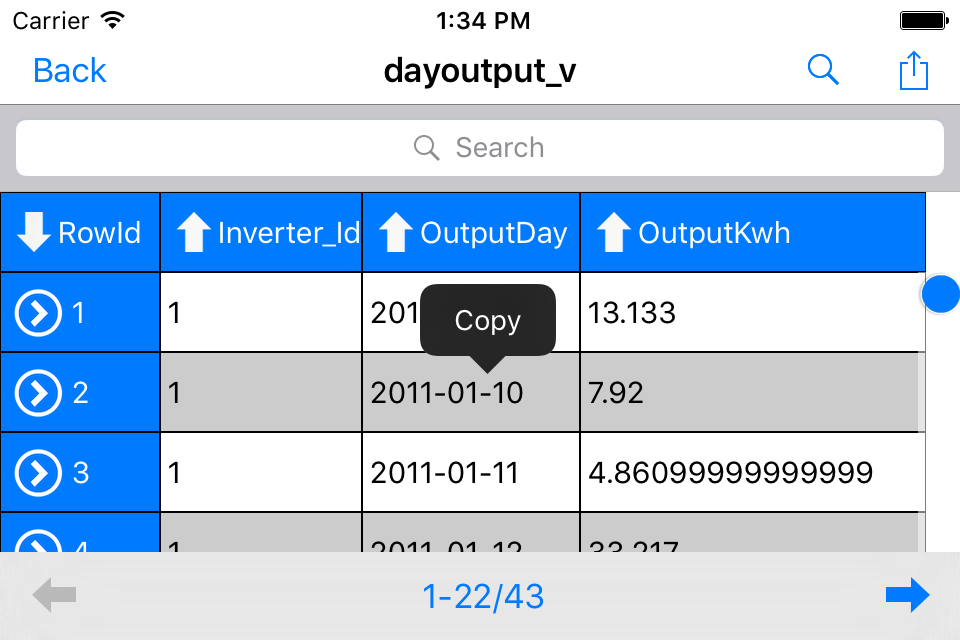Grab the blue vertical scroll handle
Image resolution: width=960 pixels, height=640 pixels.
coord(940,294)
